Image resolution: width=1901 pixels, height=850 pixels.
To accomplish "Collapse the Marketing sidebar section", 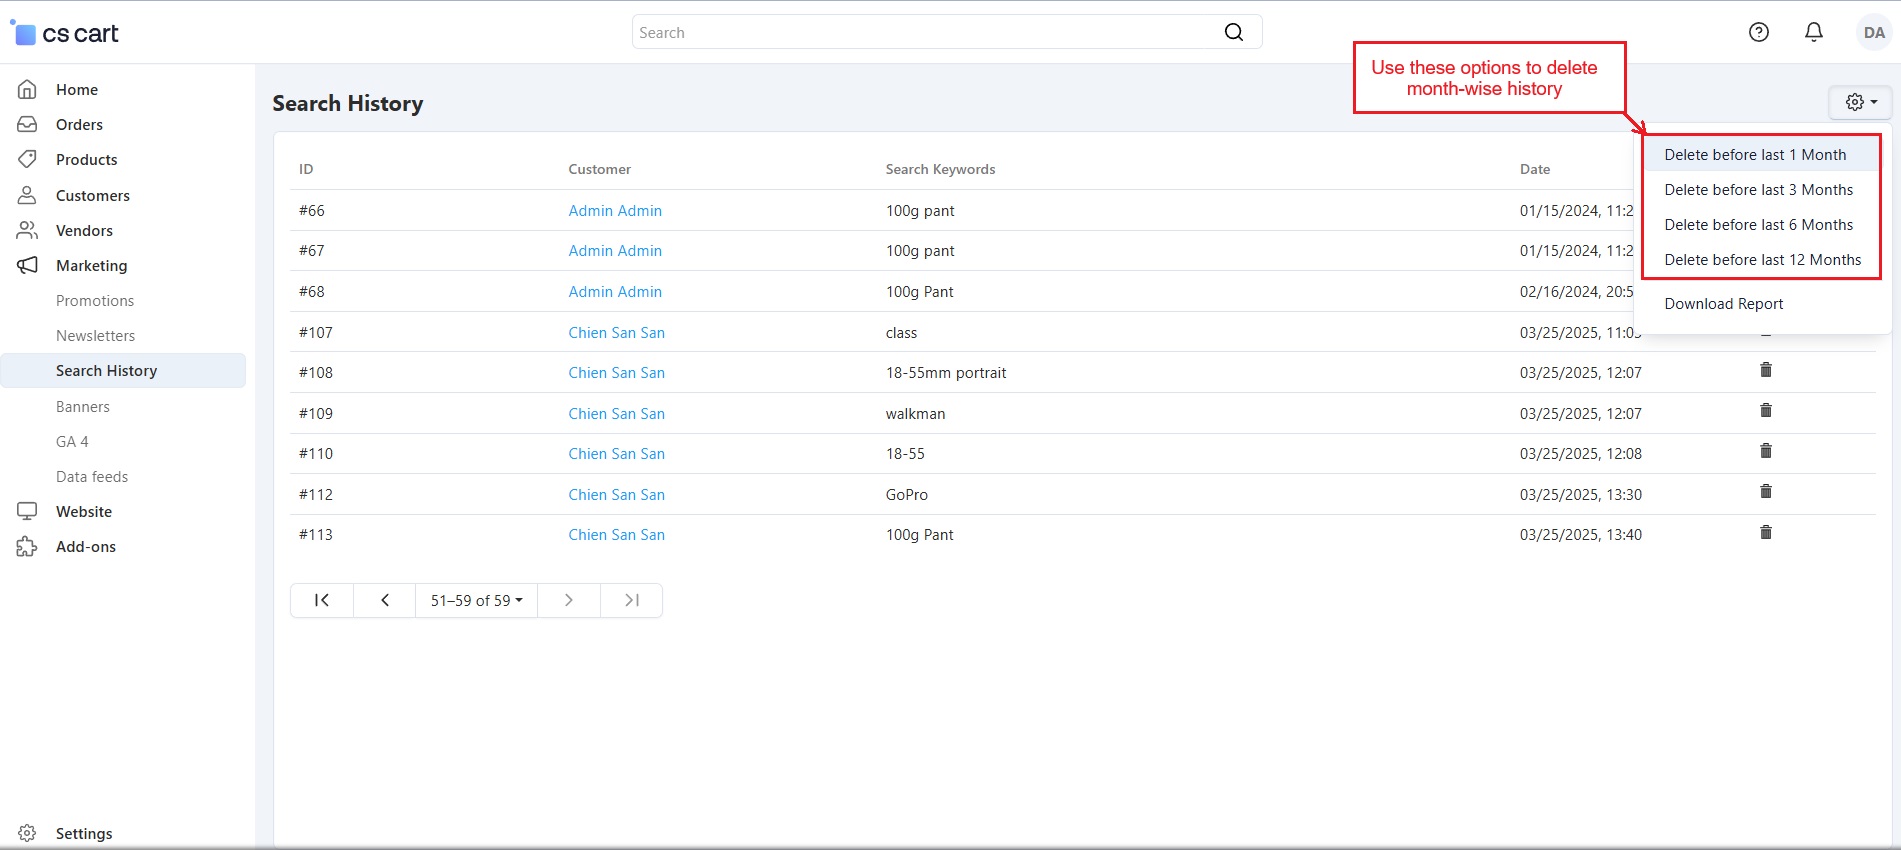I will 91,266.
